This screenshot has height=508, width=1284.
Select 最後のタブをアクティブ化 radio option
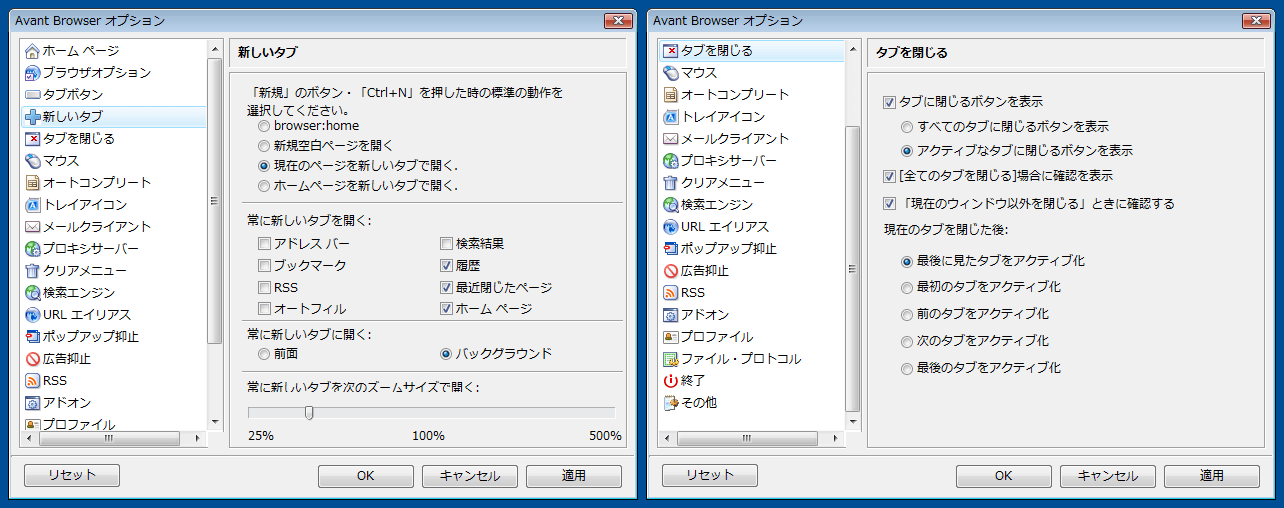pos(907,368)
